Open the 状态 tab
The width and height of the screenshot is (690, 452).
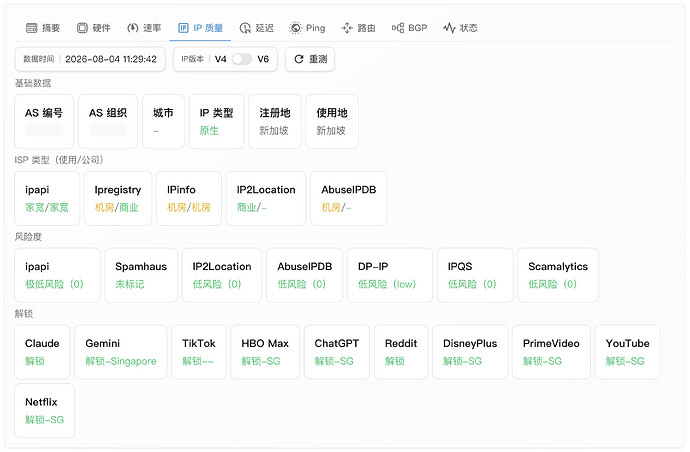(x=460, y=28)
